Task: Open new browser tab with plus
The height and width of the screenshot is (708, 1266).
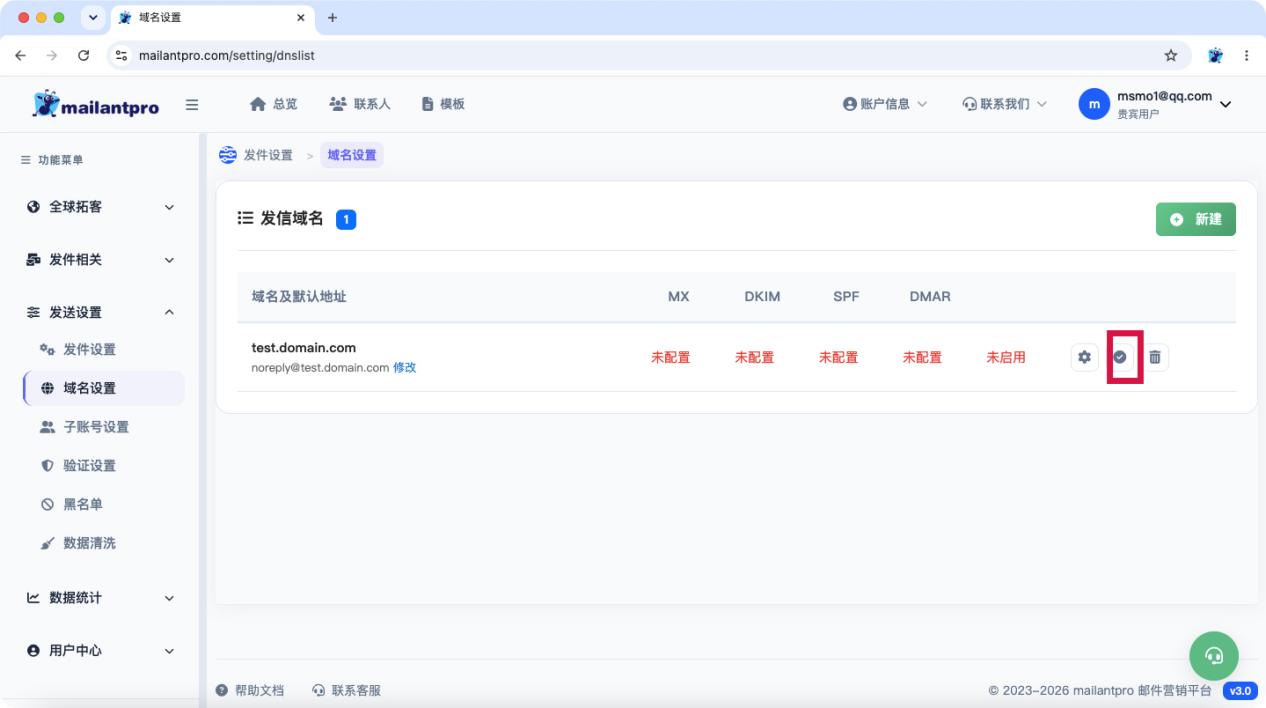Action: [333, 17]
